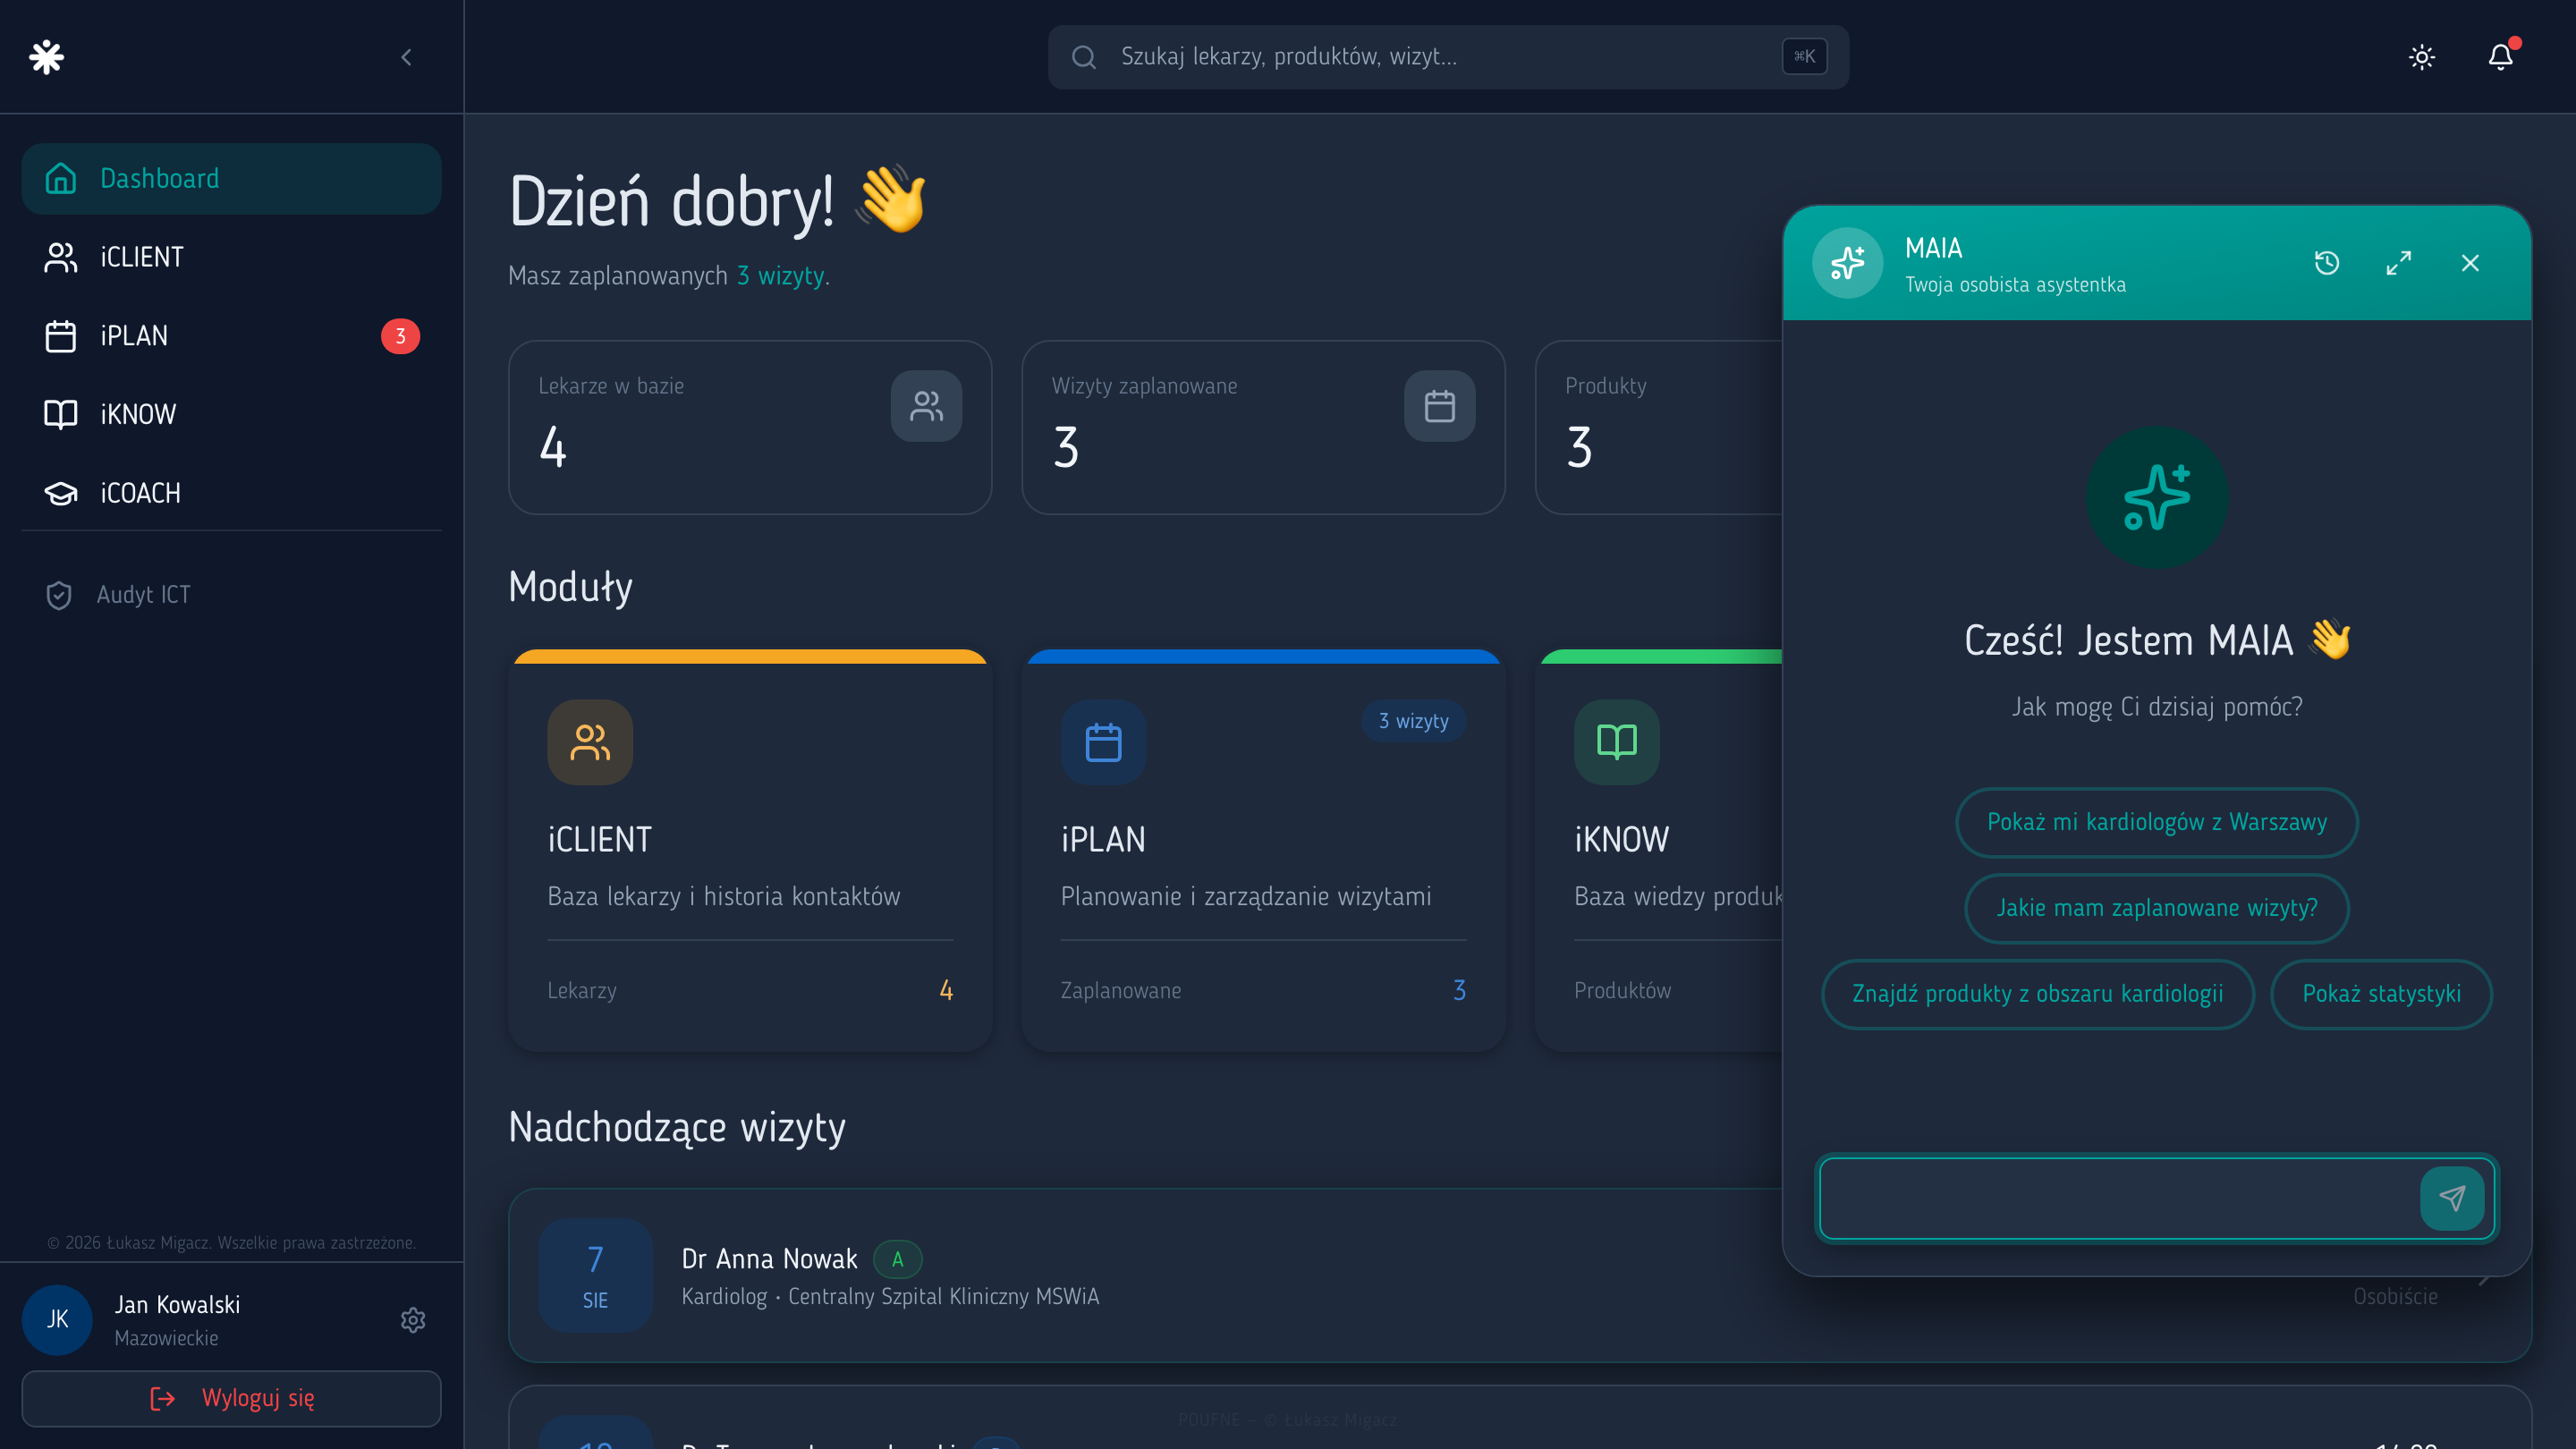Click the Audyt ICT shield icon

click(59, 595)
